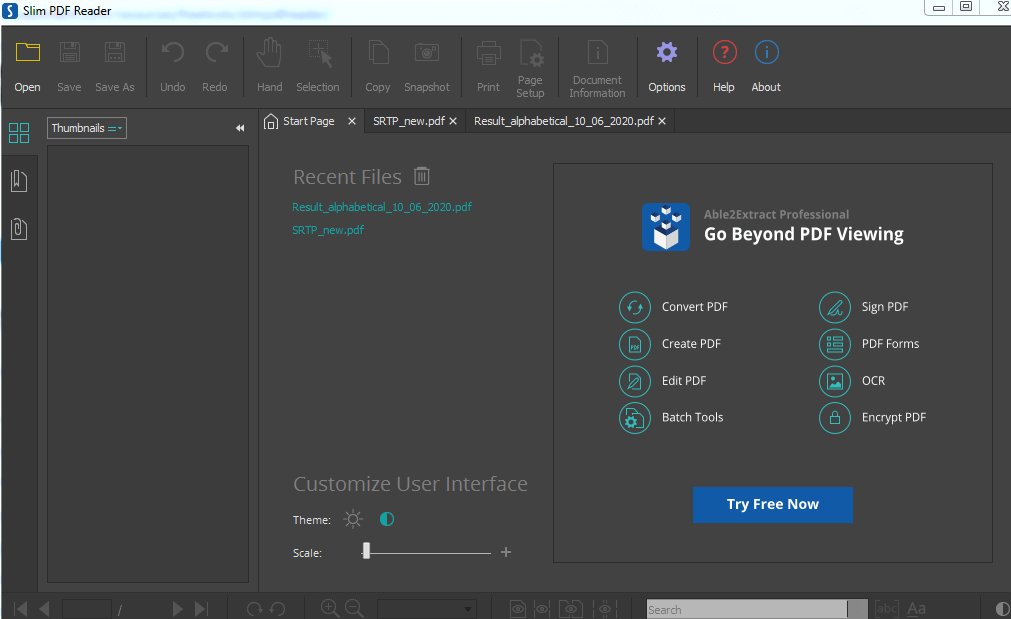
Task: Go to the next page
Action: click(x=177, y=609)
